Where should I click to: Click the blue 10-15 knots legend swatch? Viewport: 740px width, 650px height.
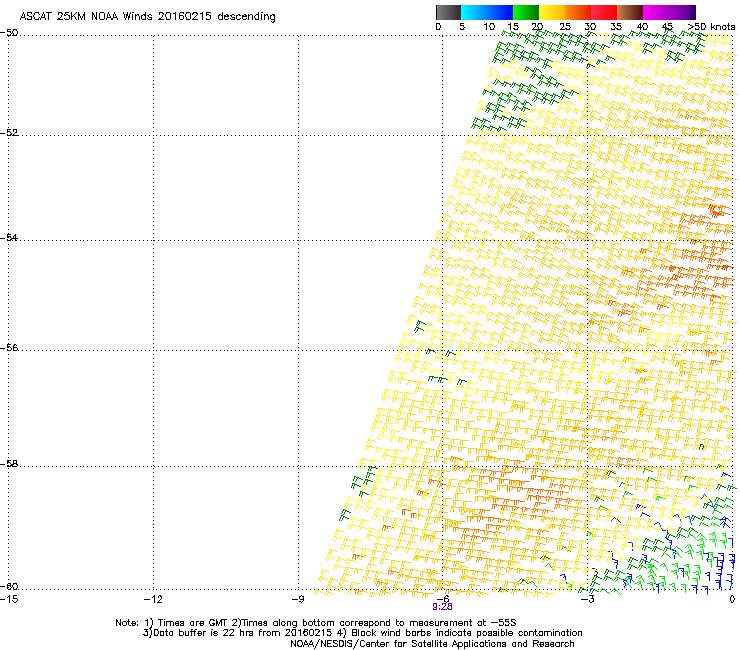click(x=500, y=12)
